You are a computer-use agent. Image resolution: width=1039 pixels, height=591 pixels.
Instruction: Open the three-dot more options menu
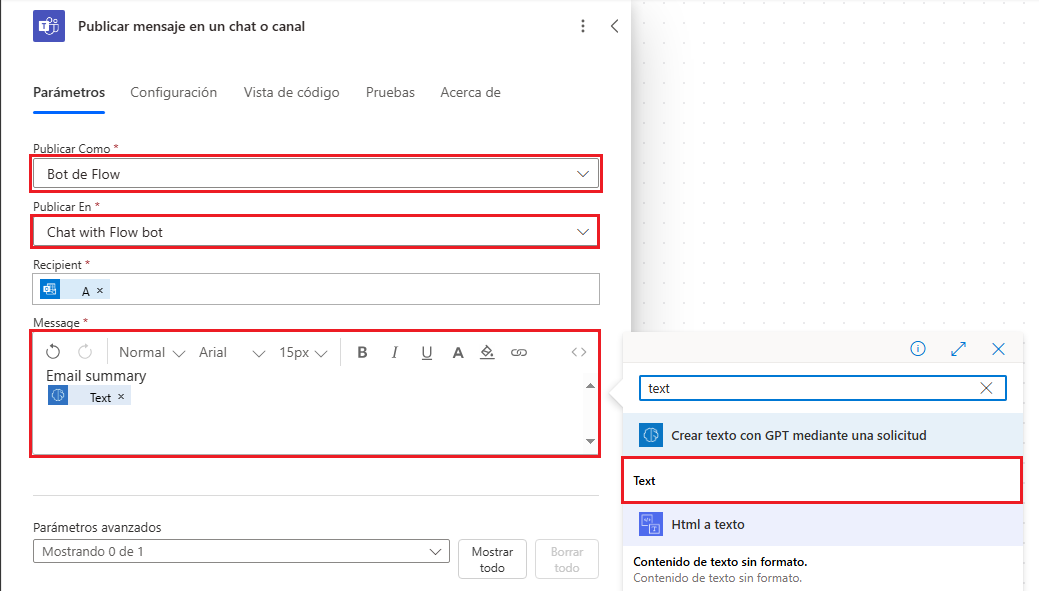click(x=582, y=26)
